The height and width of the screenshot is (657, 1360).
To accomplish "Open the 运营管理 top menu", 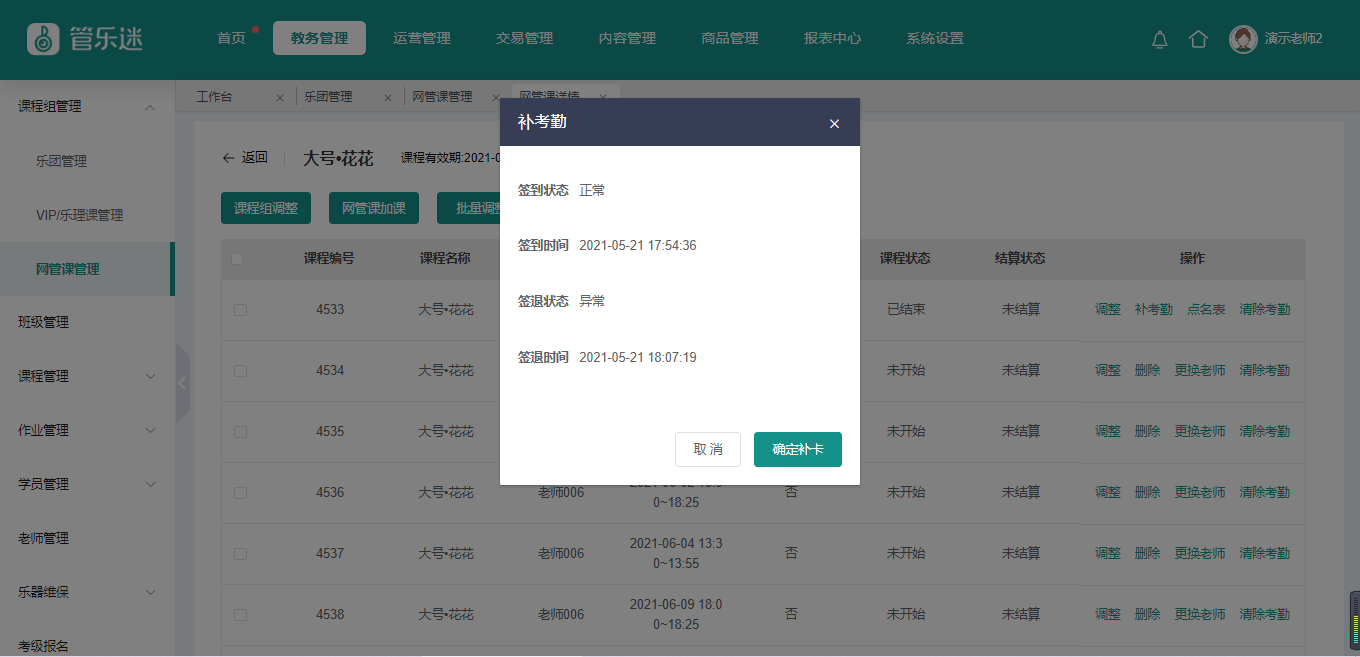I will click(x=422, y=38).
